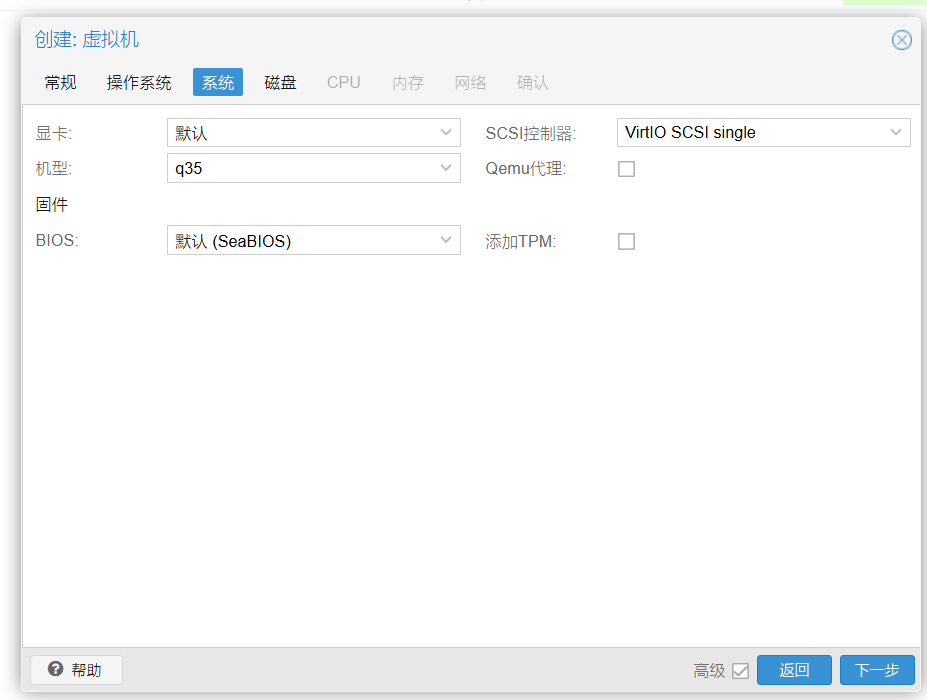
Task: Click the SCSI控制器 label
Action: point(530,134)
